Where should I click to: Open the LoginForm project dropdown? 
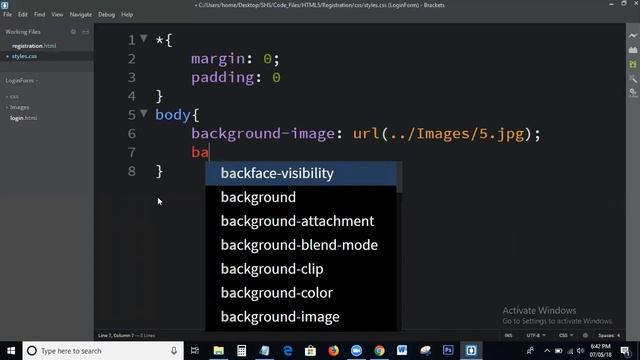tap(22, 80)
